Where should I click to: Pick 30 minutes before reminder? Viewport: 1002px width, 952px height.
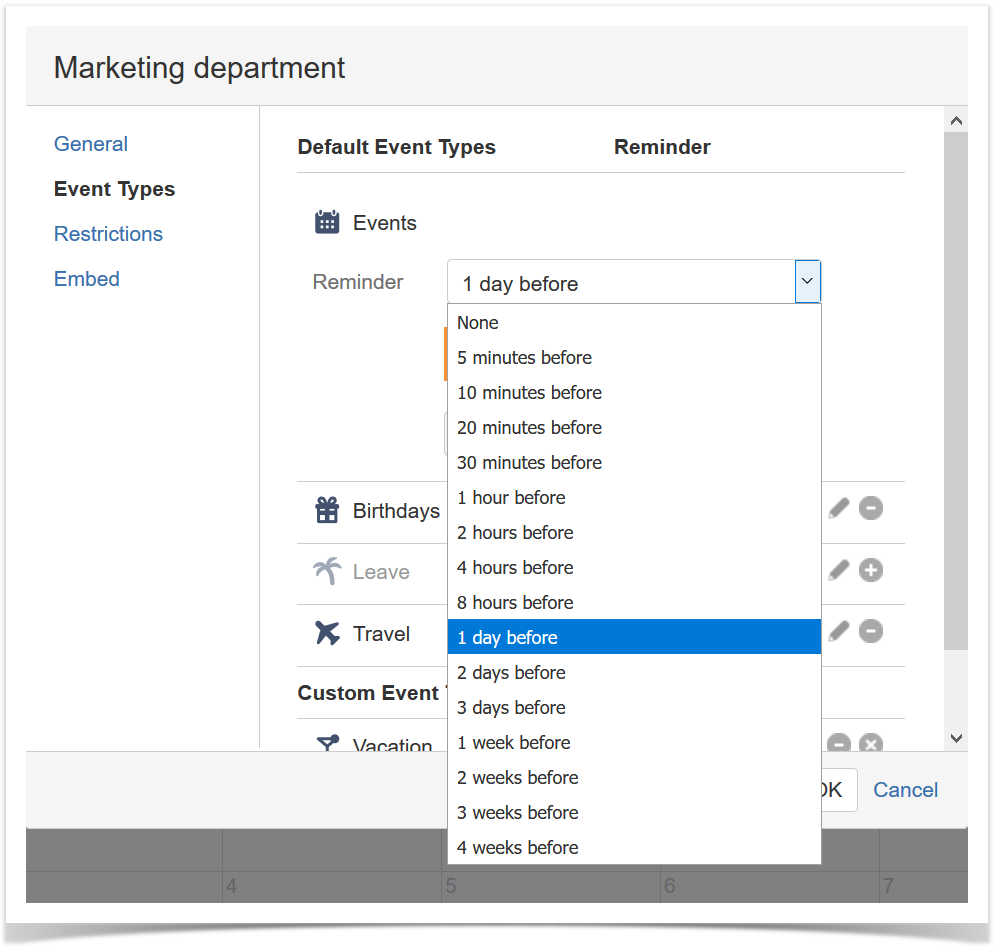coord(634,463)
